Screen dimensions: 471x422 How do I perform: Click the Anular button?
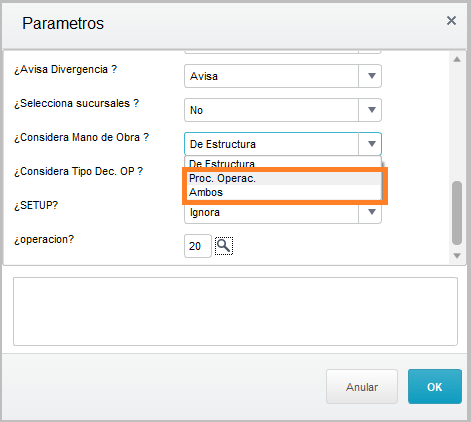(x=362, y=387)
